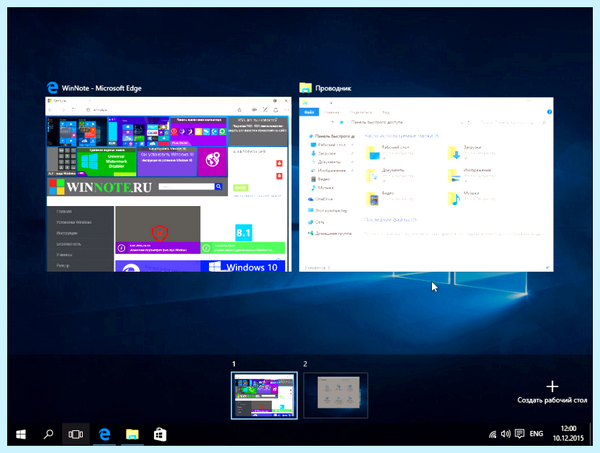Open the network tray icon
Viewport: 600px width, 453px height.
[x=492, y=434]
